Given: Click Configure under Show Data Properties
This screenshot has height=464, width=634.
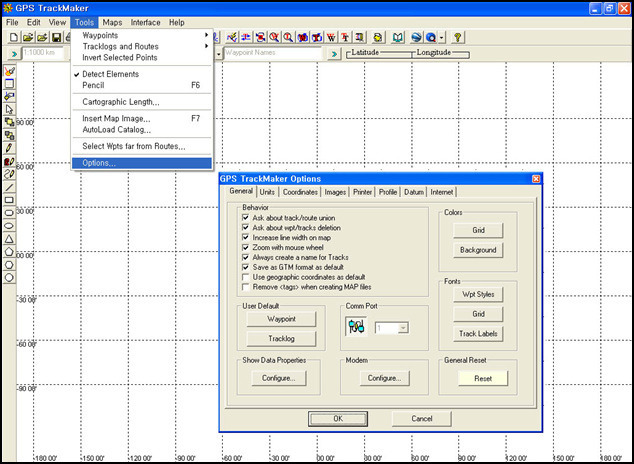Looking at the screenshot, I should 279,378.
